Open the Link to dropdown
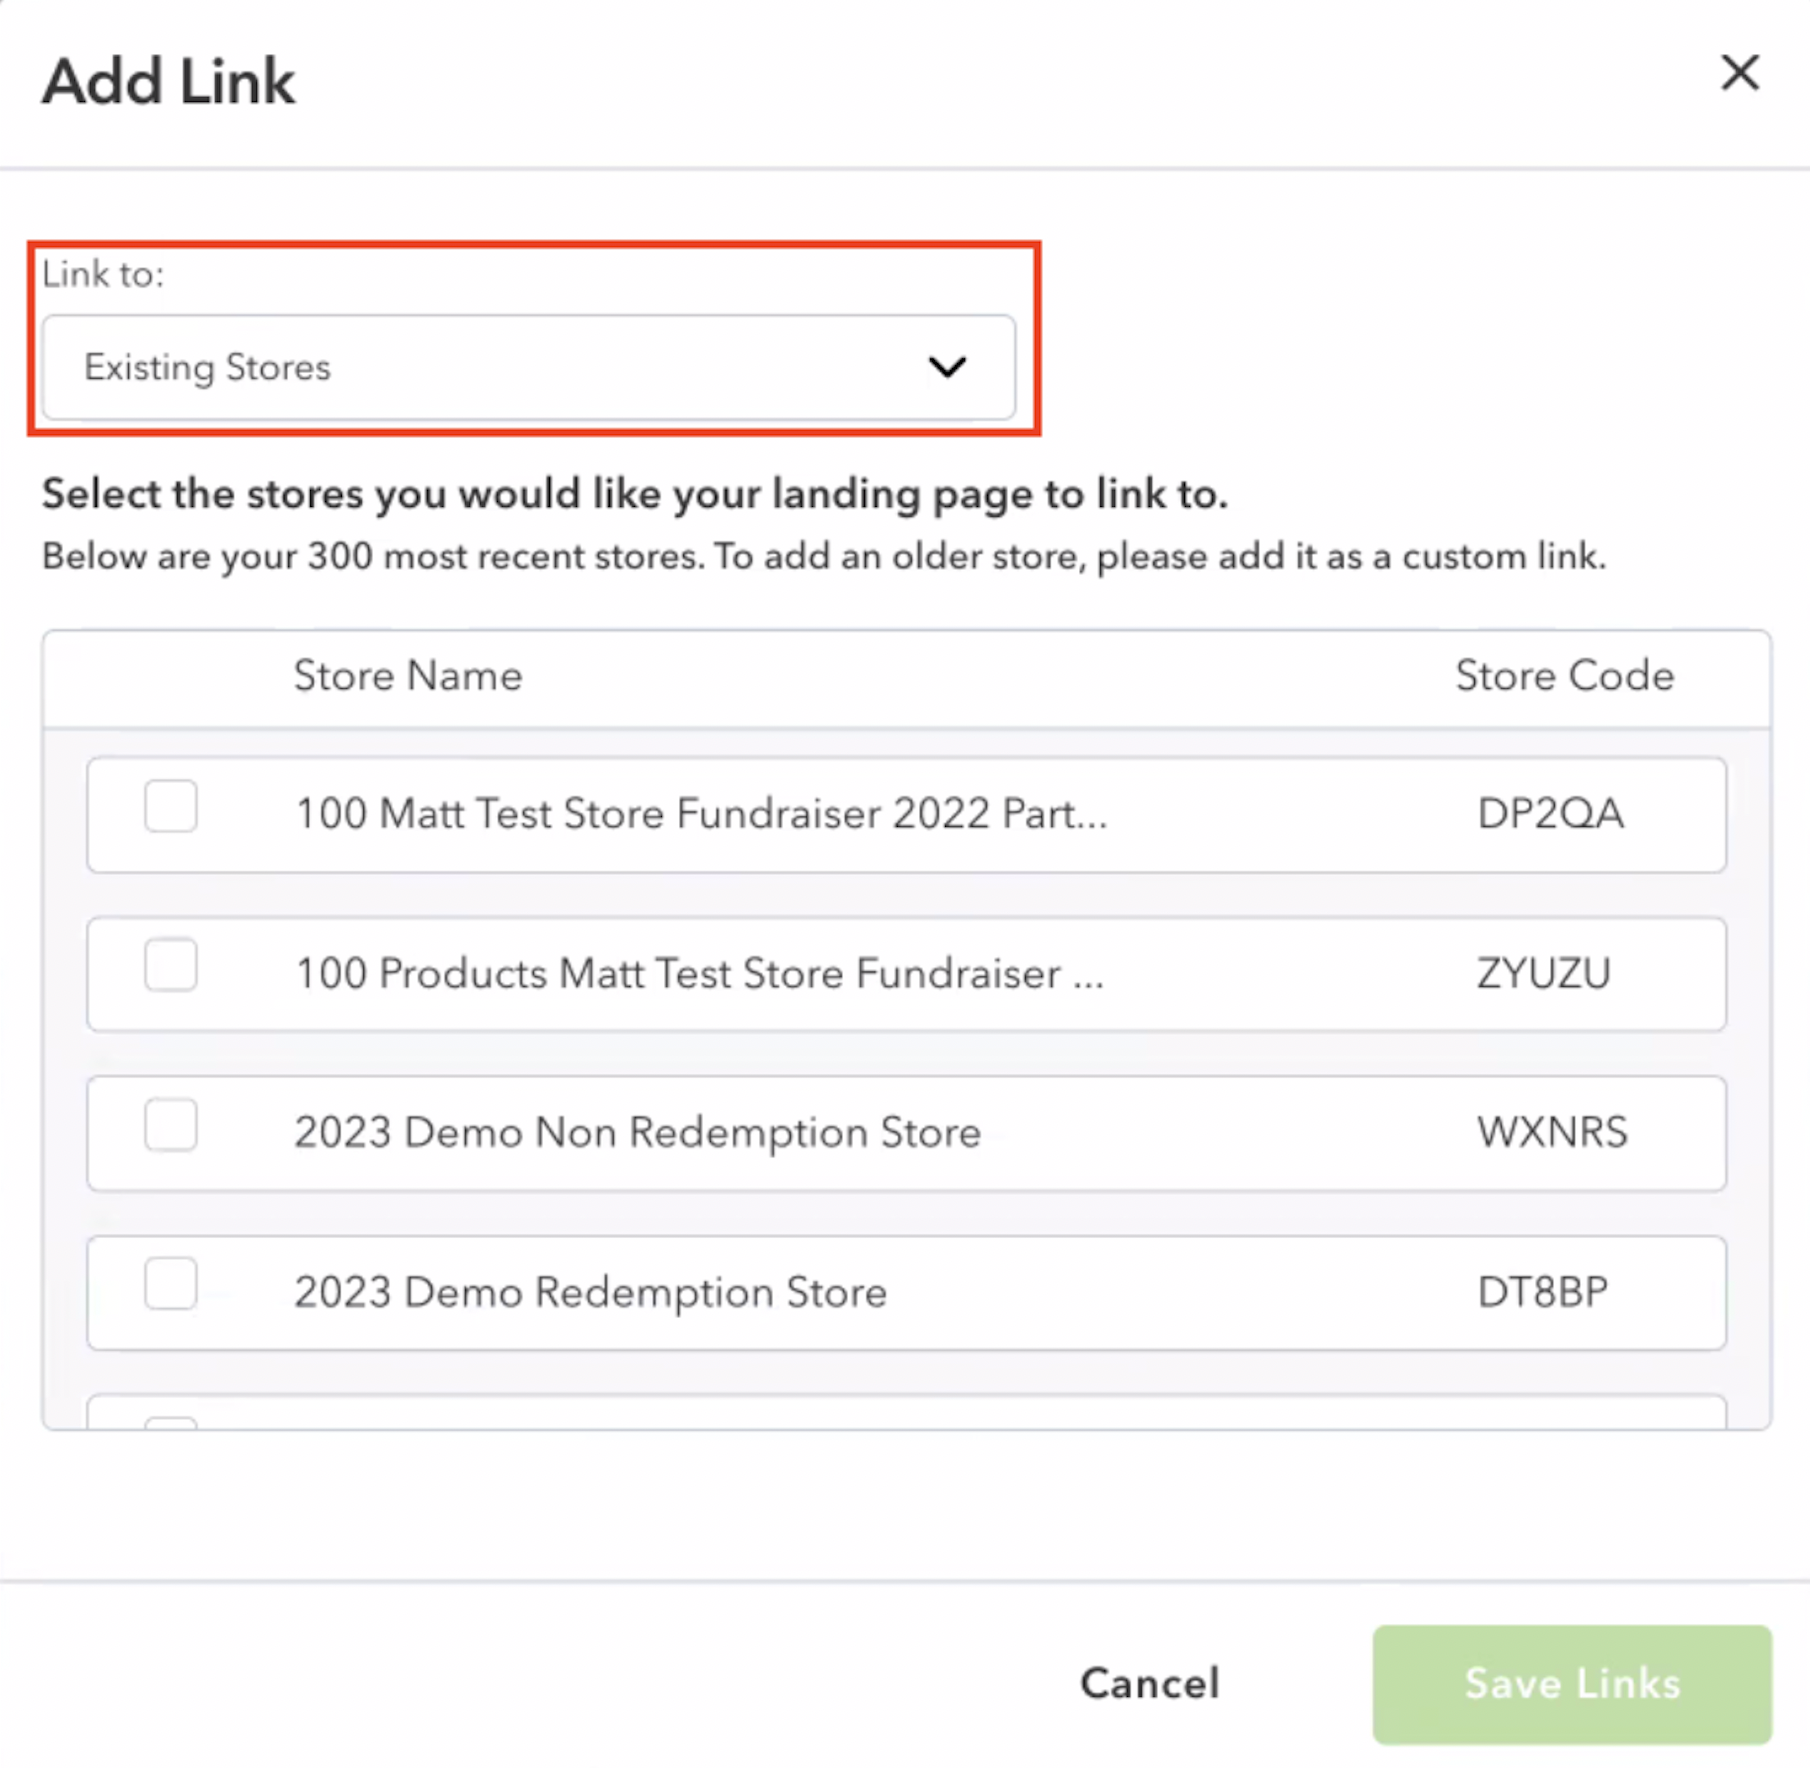Screen dimensions: 1810x1768 (529, 367)
